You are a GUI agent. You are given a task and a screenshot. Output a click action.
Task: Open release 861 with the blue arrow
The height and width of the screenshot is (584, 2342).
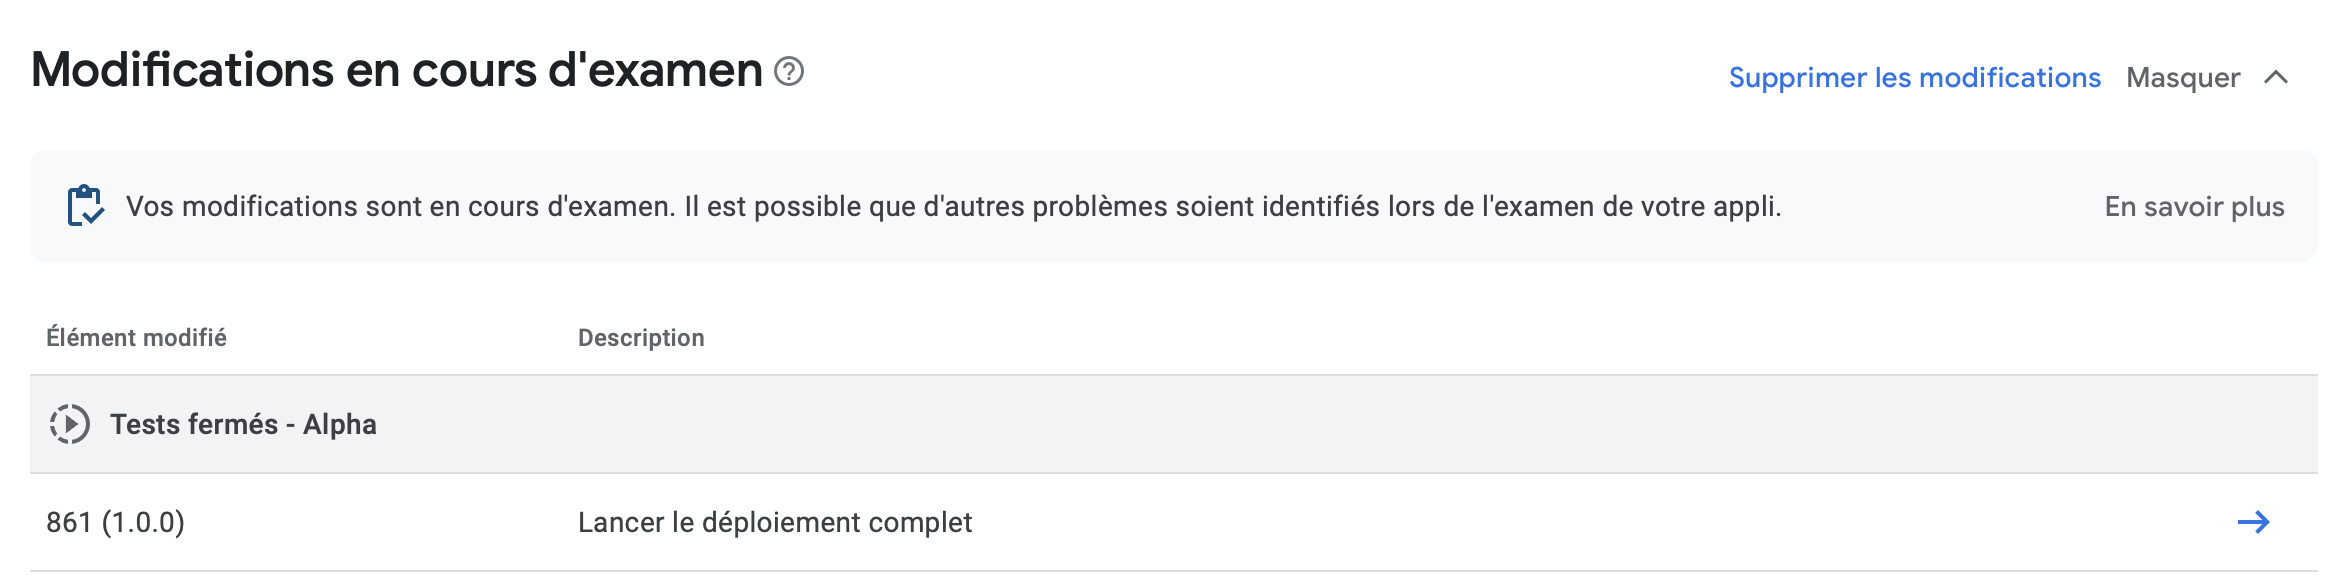(2253, 522)
